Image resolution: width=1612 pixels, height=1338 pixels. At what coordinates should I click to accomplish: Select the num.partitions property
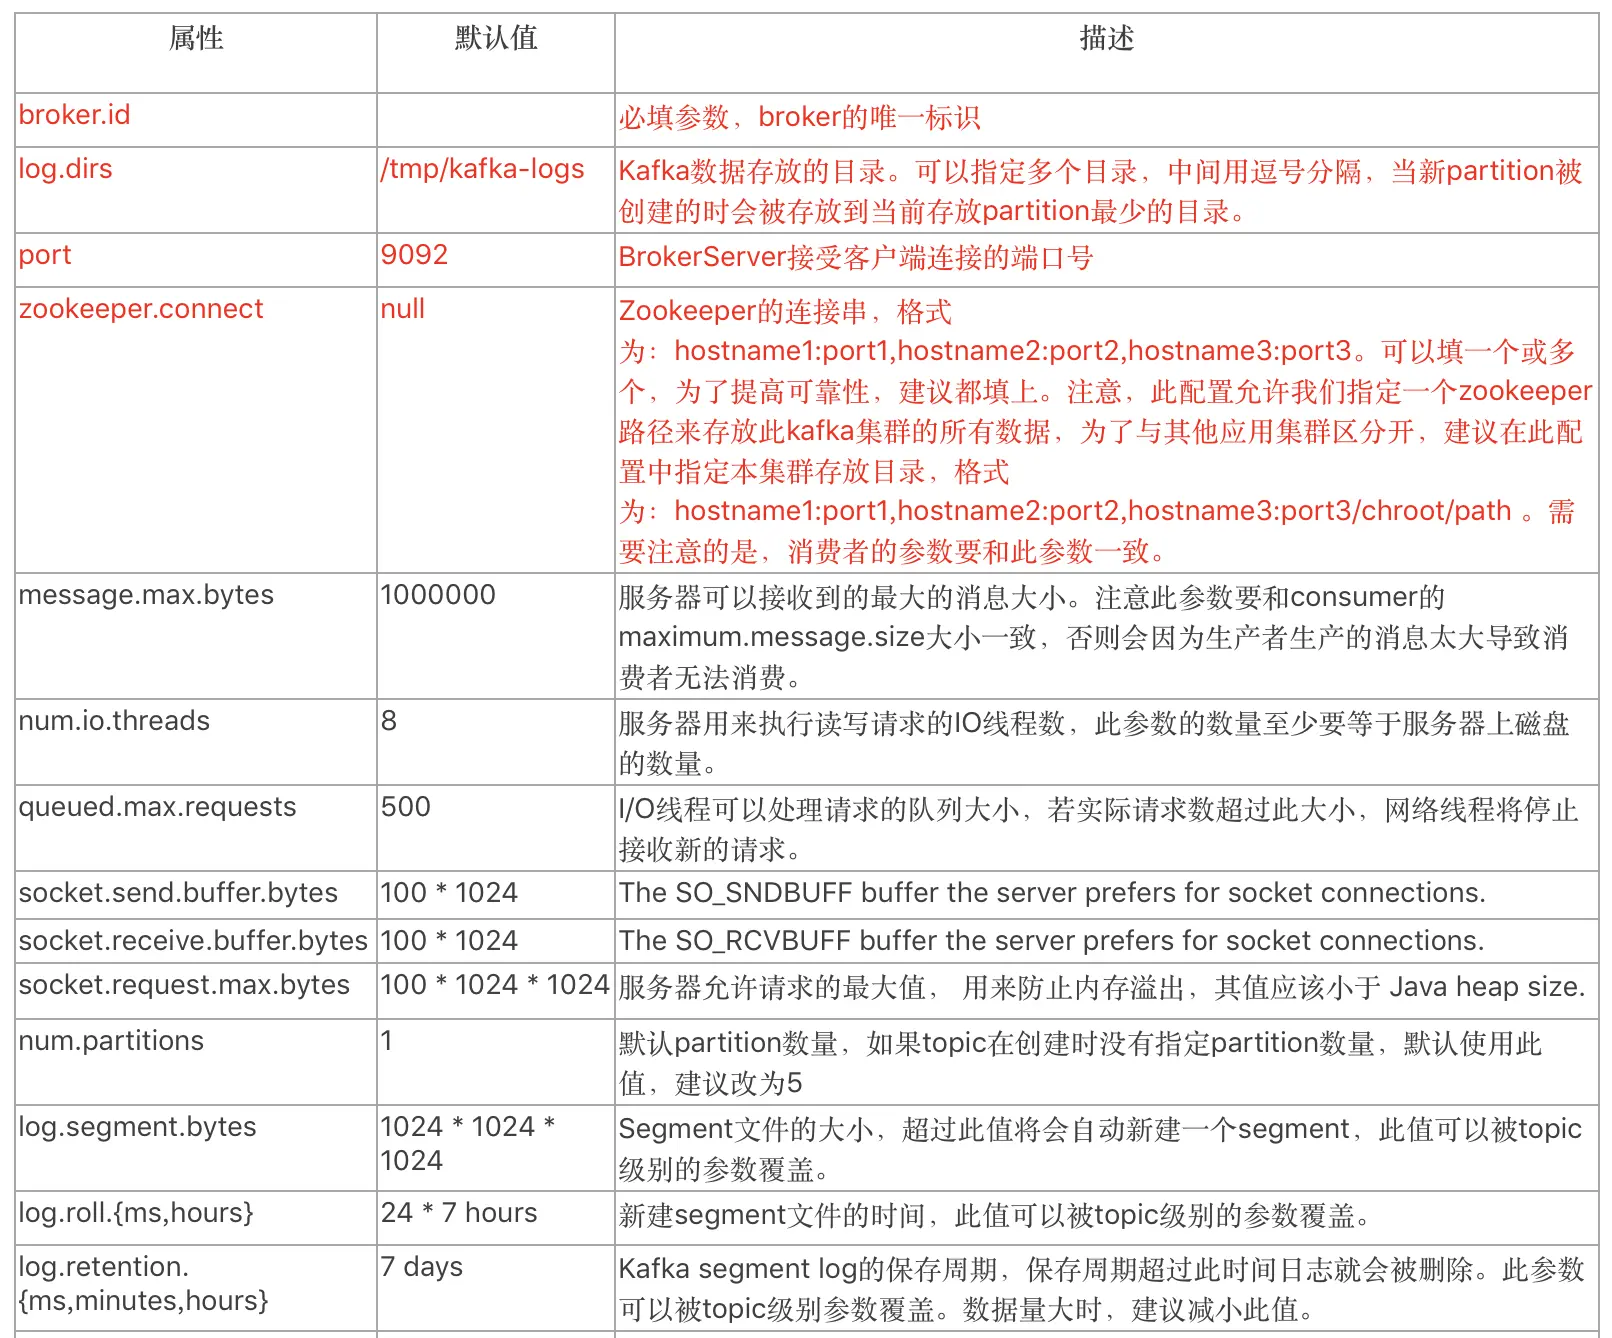(111, 1041)
